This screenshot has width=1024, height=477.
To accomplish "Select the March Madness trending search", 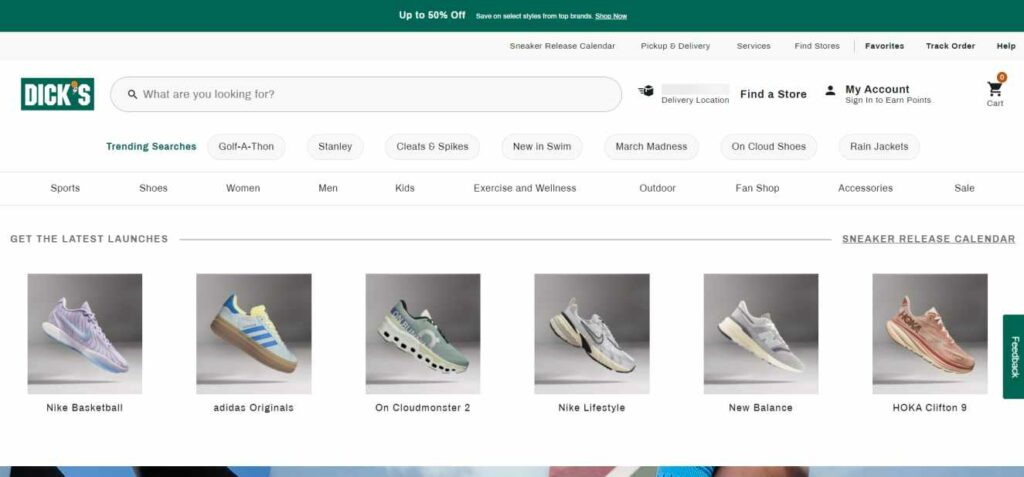I will (651, 146).
